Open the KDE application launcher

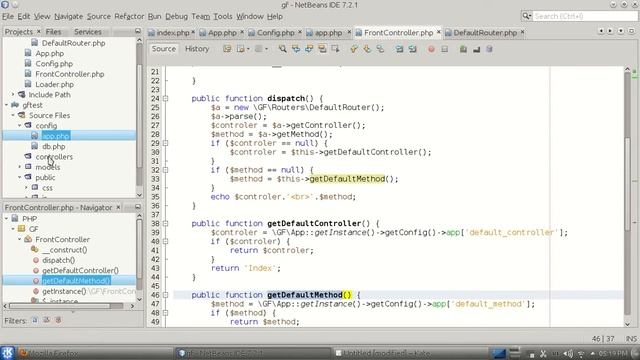click(7, 353)
